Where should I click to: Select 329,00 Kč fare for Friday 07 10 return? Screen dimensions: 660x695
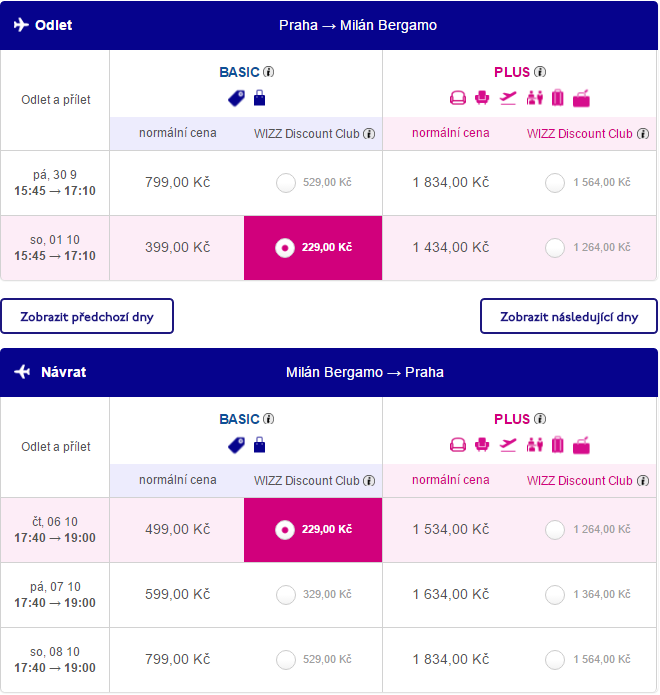coord(286,595)
